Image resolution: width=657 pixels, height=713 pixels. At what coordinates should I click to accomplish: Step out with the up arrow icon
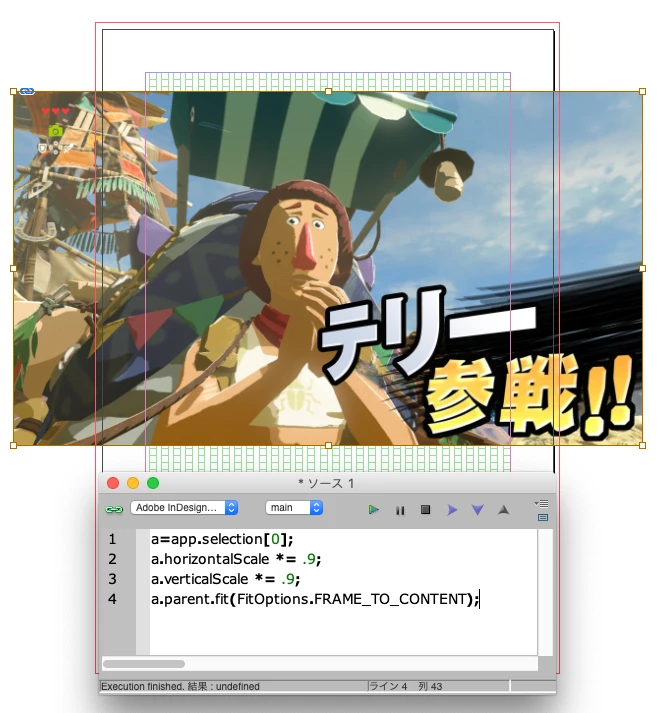coord(503,510)
